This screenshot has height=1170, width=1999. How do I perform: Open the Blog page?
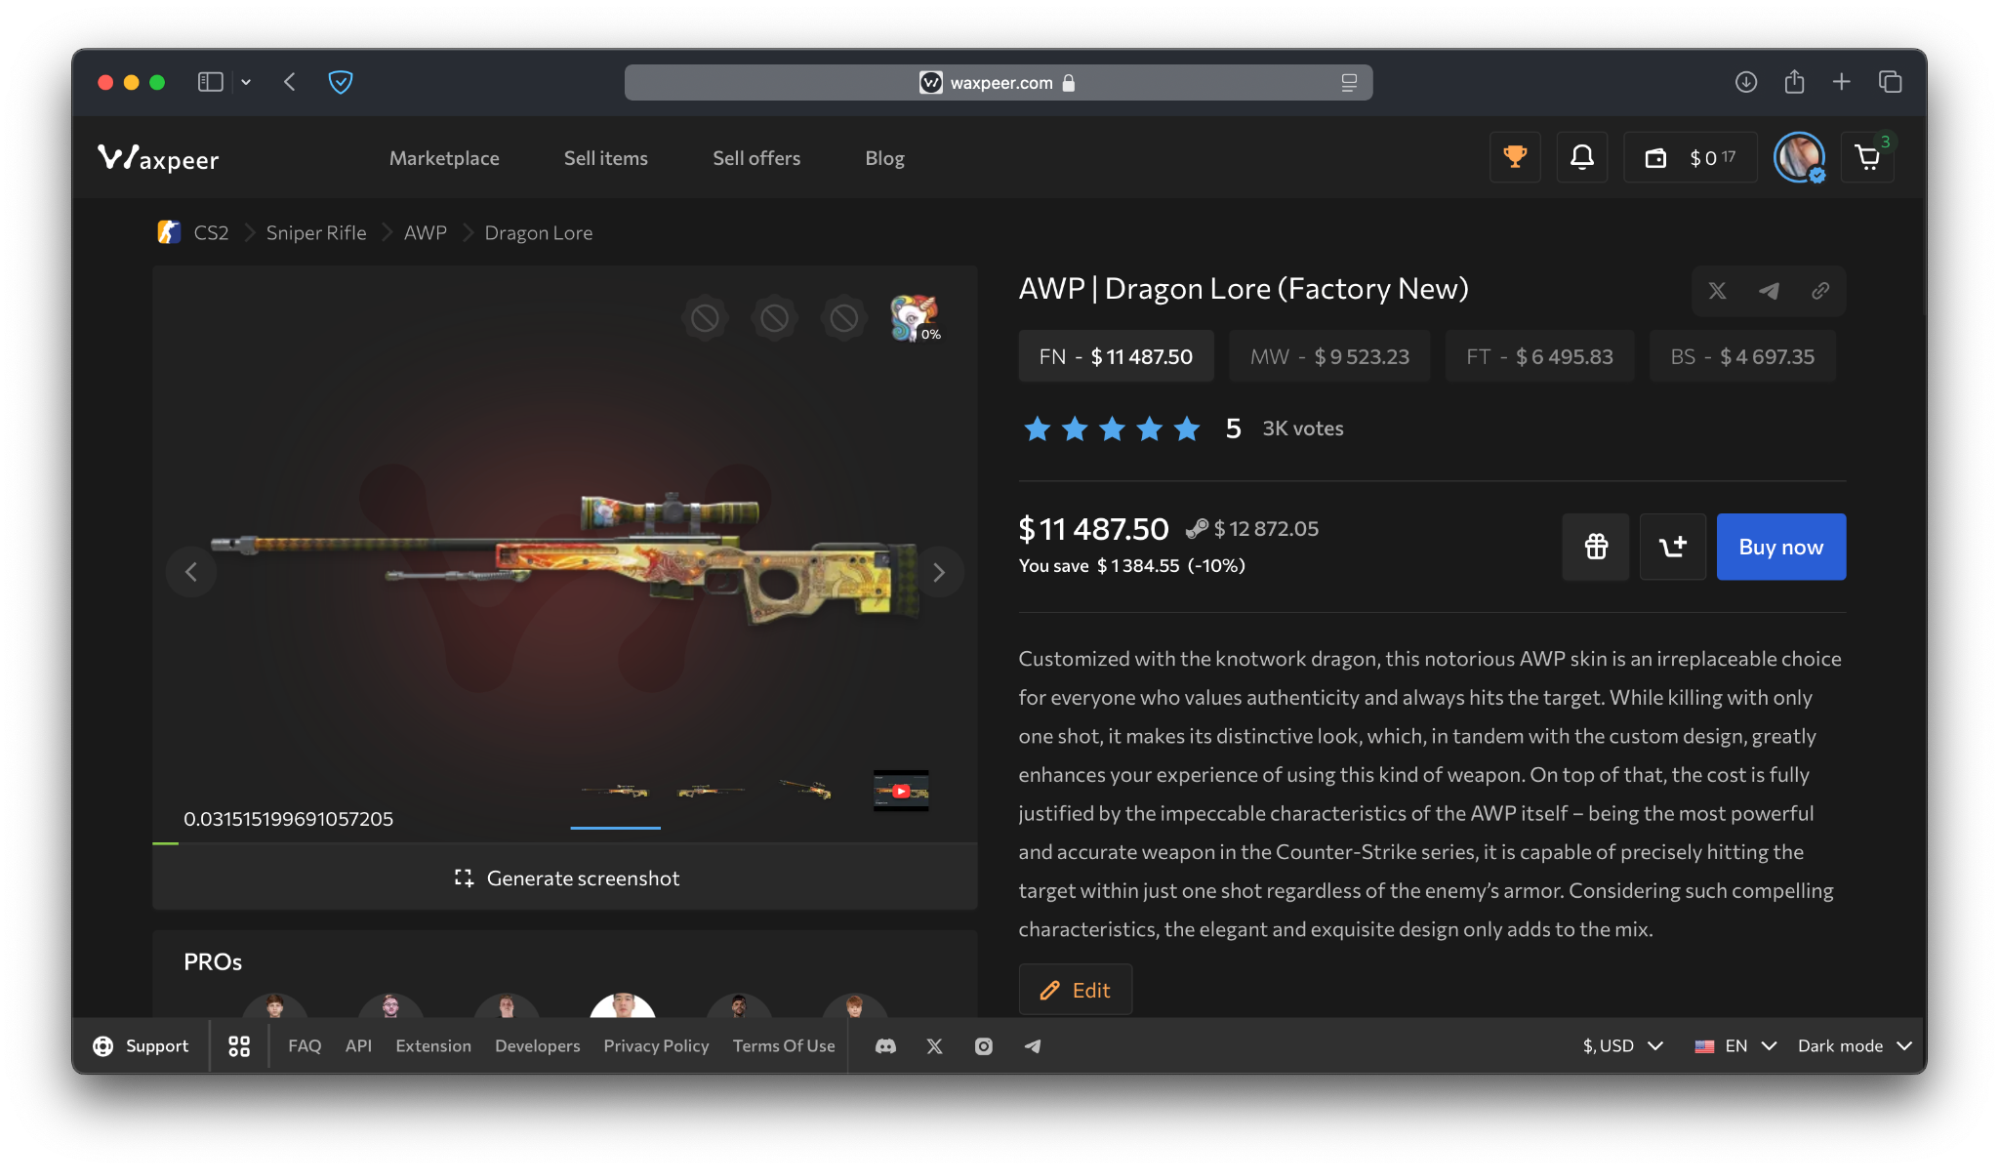(x=885, y=158)
